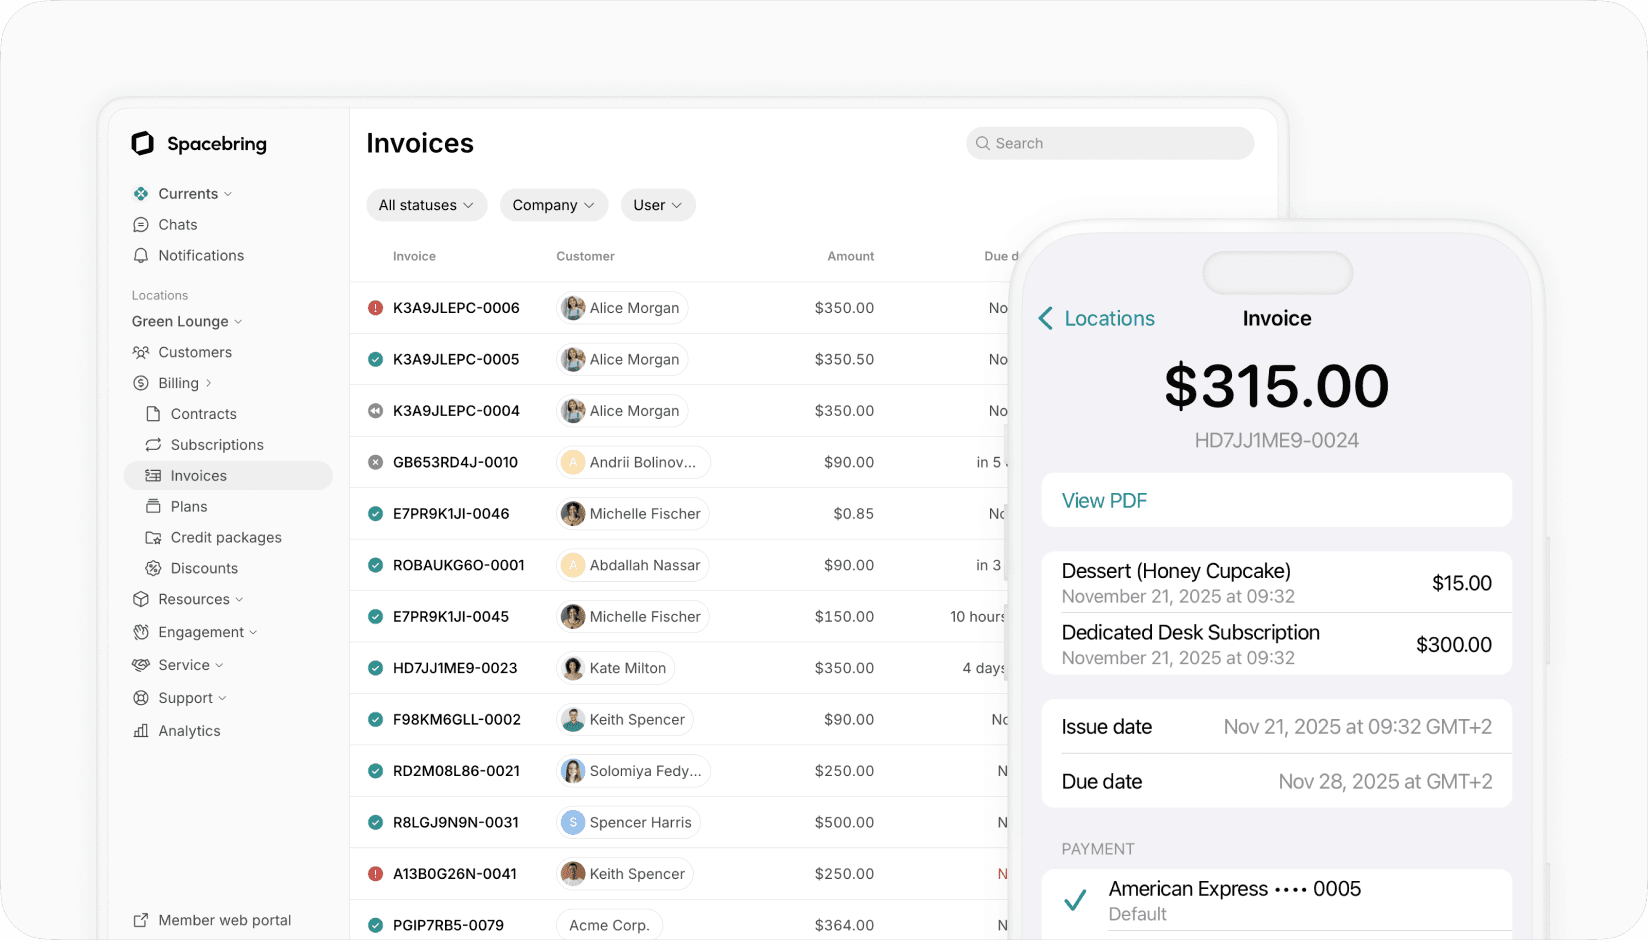
Task: Select the Contracts document icon
Action: 153,413
